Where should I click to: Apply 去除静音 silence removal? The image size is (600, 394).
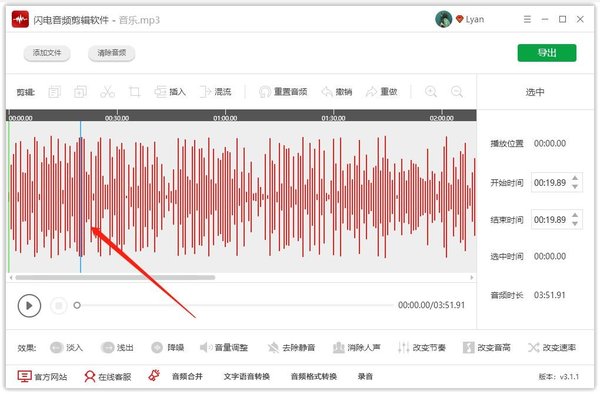[x=292, y=347]
